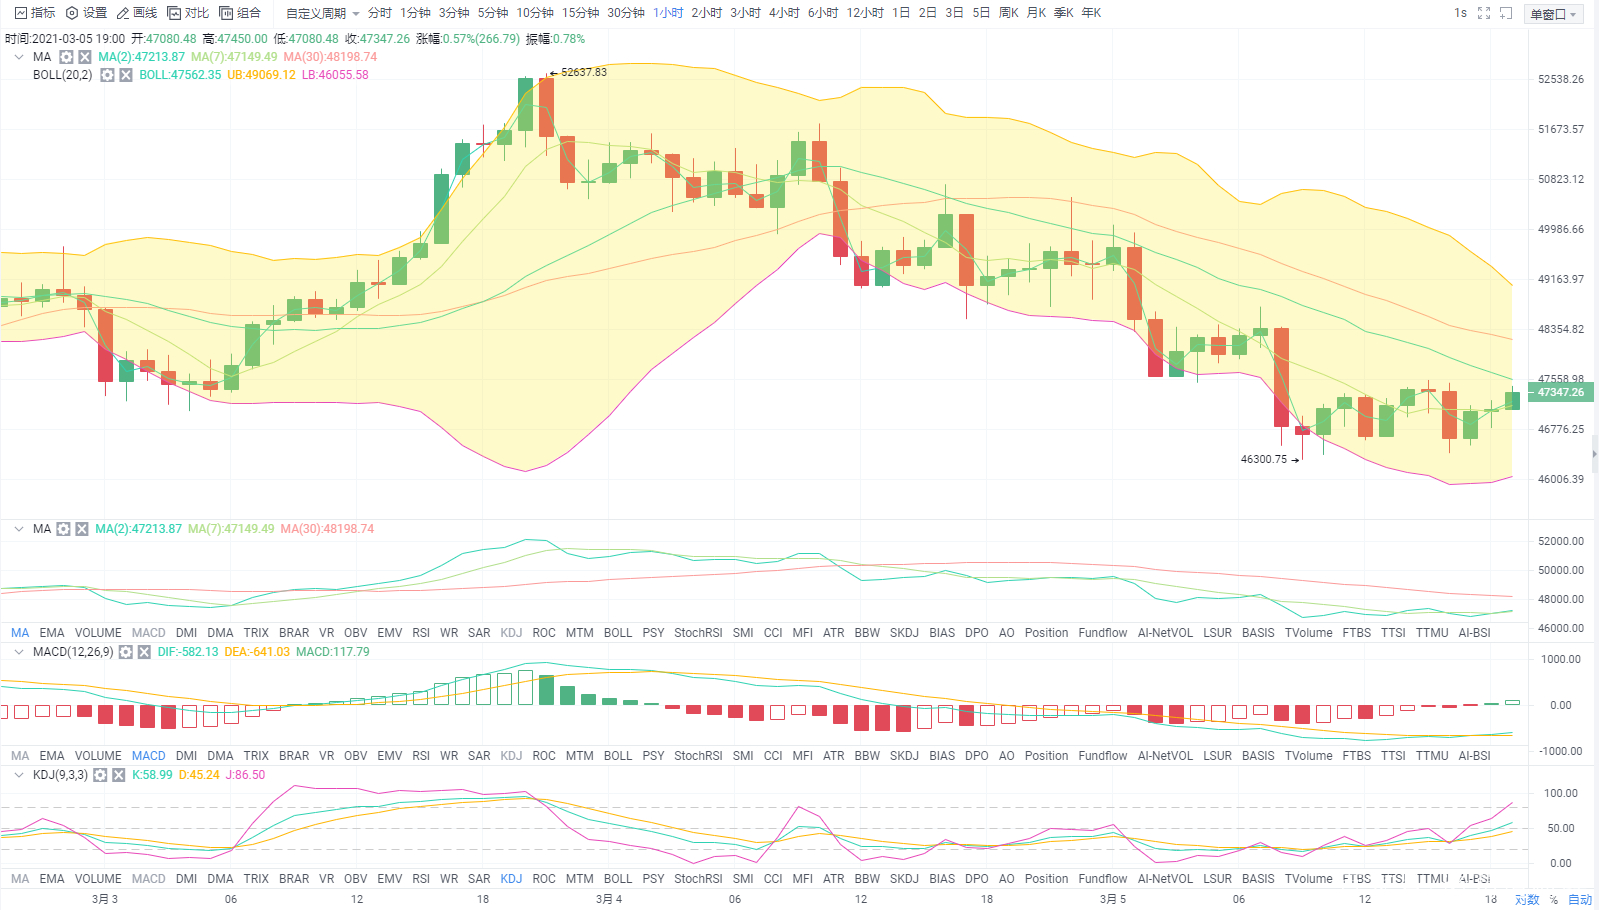
Task: Remove MA indicator from main chart
Action: (x=85, y=57)
